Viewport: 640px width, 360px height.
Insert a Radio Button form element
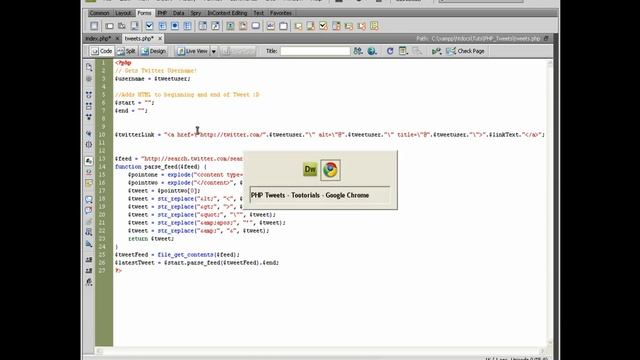coord(175,26)
